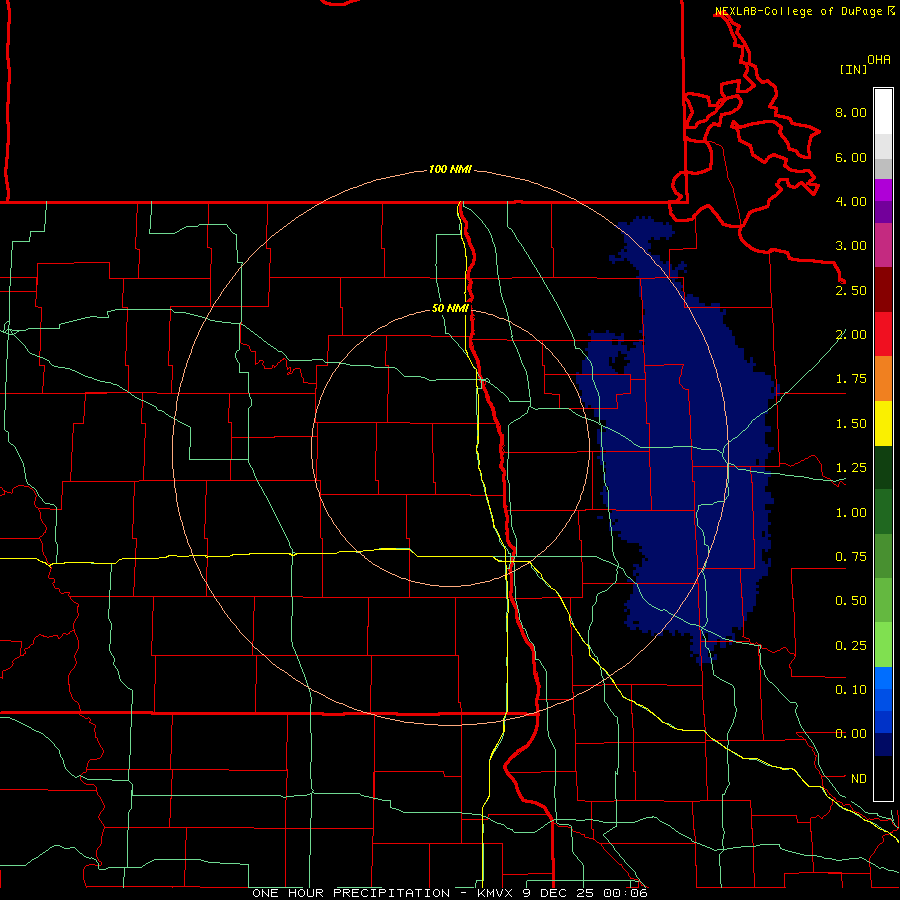Select the yellow 1.50 color swatch
The height and width of the screenshot is (900, 900).
[883, 423]
